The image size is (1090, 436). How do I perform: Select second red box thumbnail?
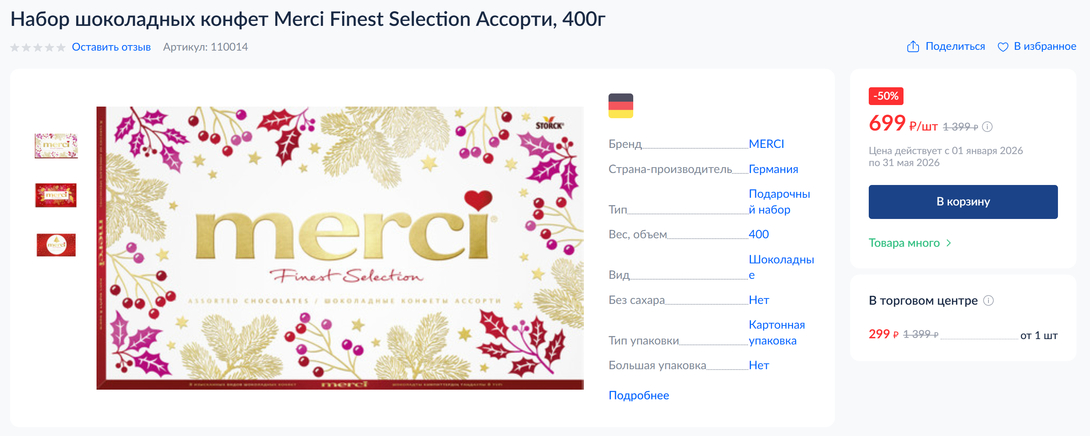tap(56, 195)
